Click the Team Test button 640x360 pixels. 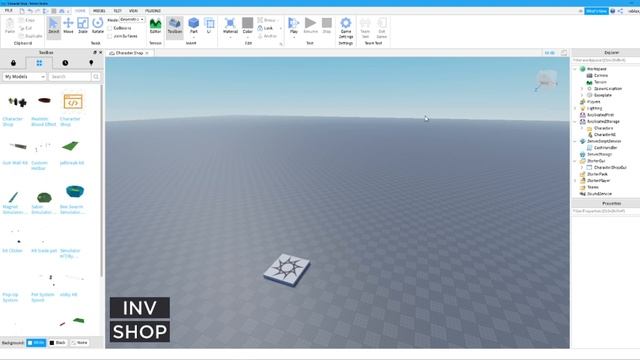click(x=365, y=28)
